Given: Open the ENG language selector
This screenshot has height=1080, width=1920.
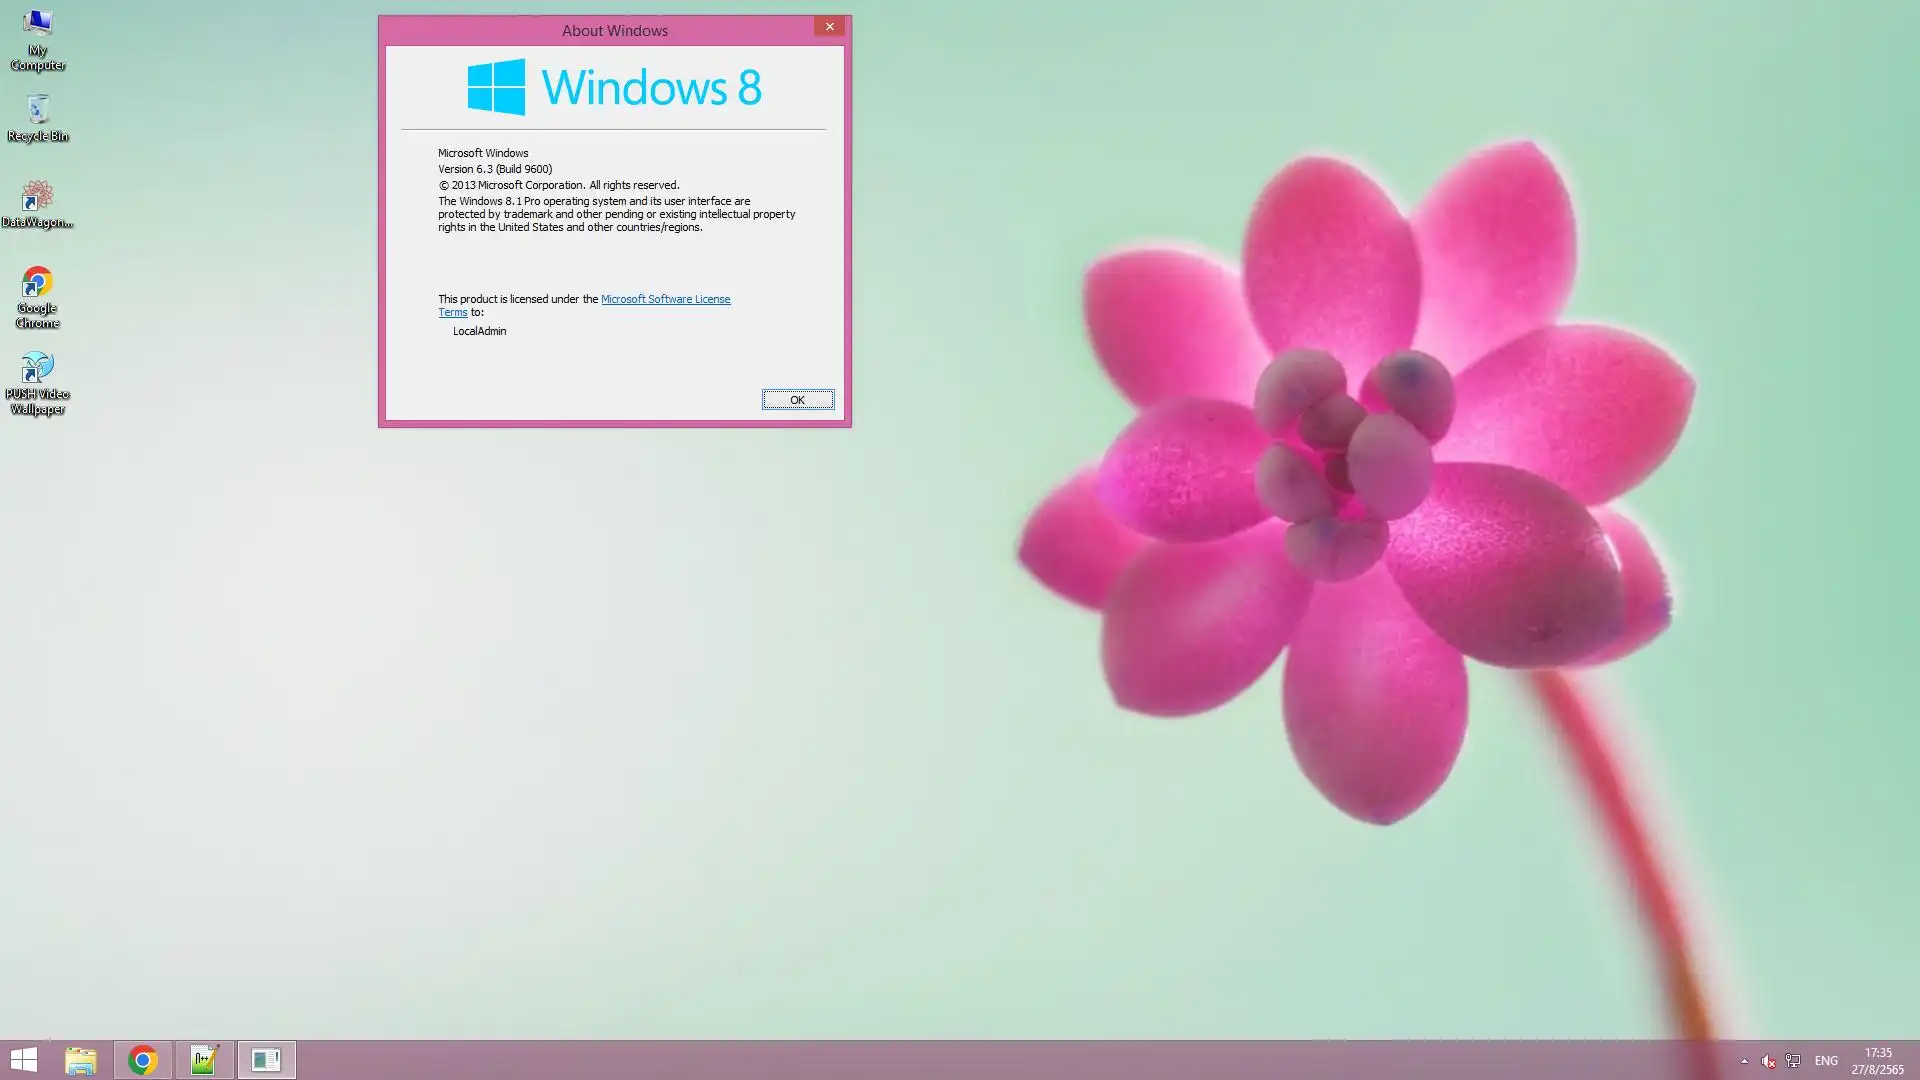Looking at the screenshot, I should pyautogui.click(x=1826, y=1061).
